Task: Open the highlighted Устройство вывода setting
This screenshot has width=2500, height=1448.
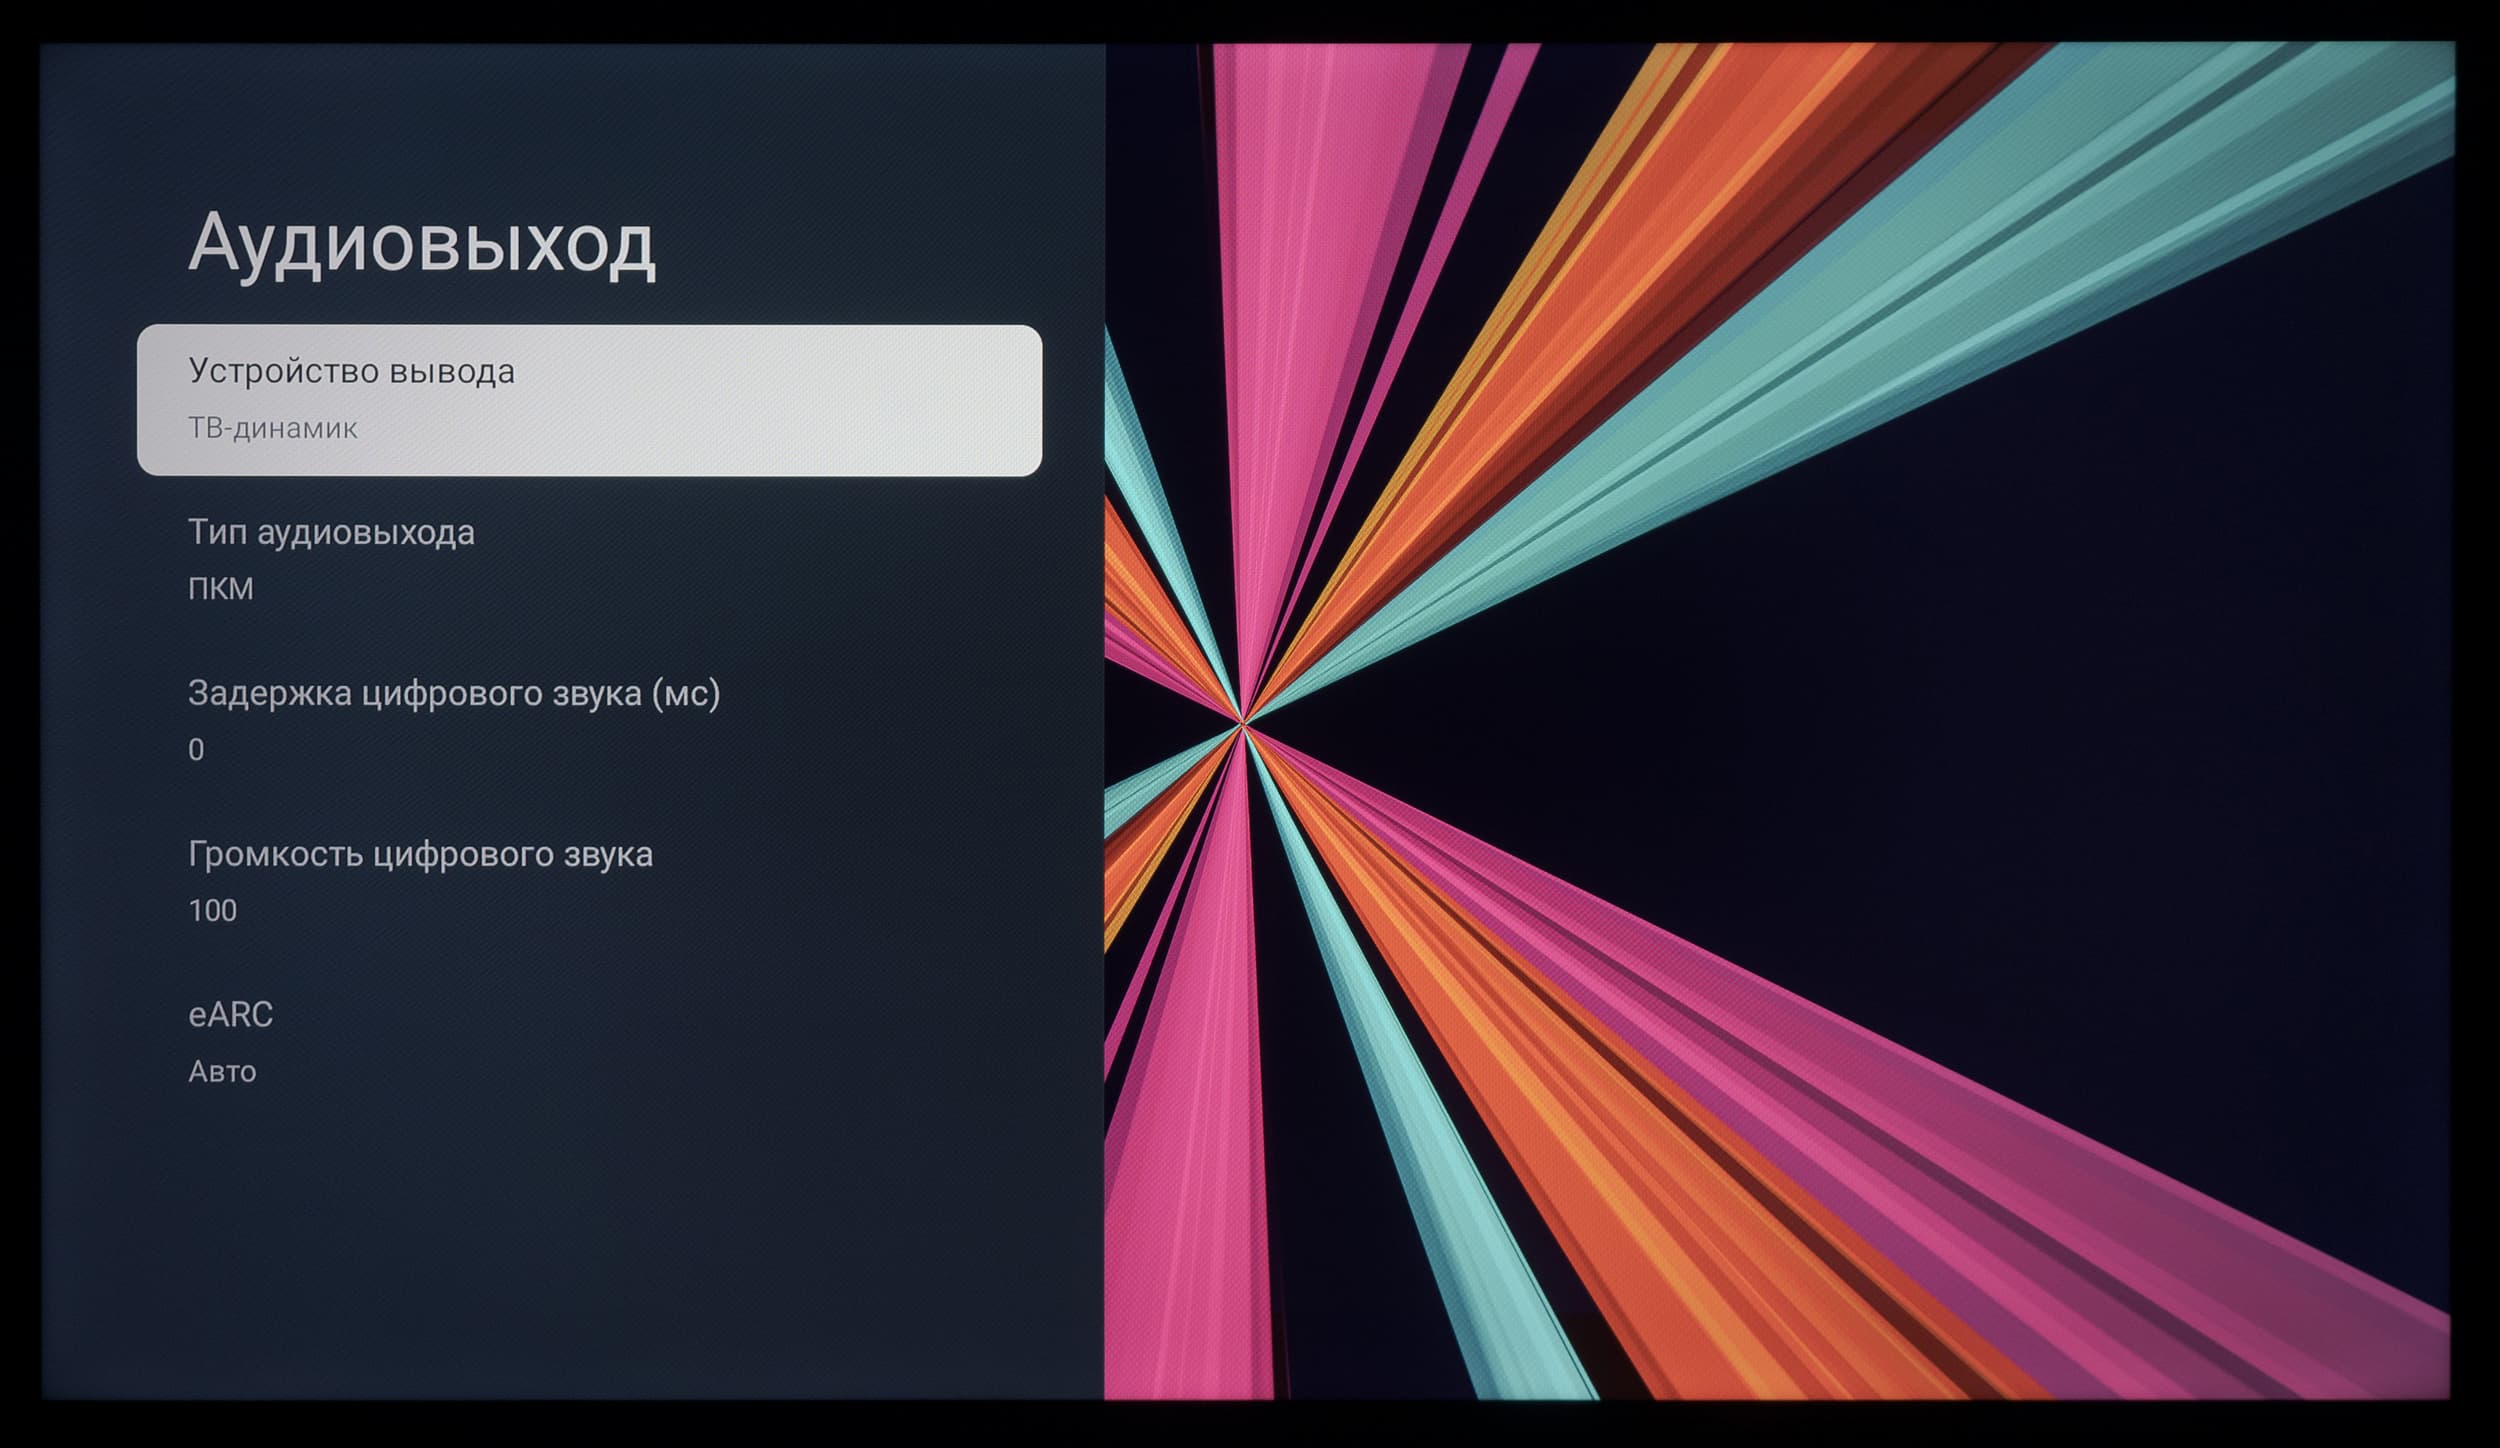Action: pyautogui.click(x=588, y=399)
